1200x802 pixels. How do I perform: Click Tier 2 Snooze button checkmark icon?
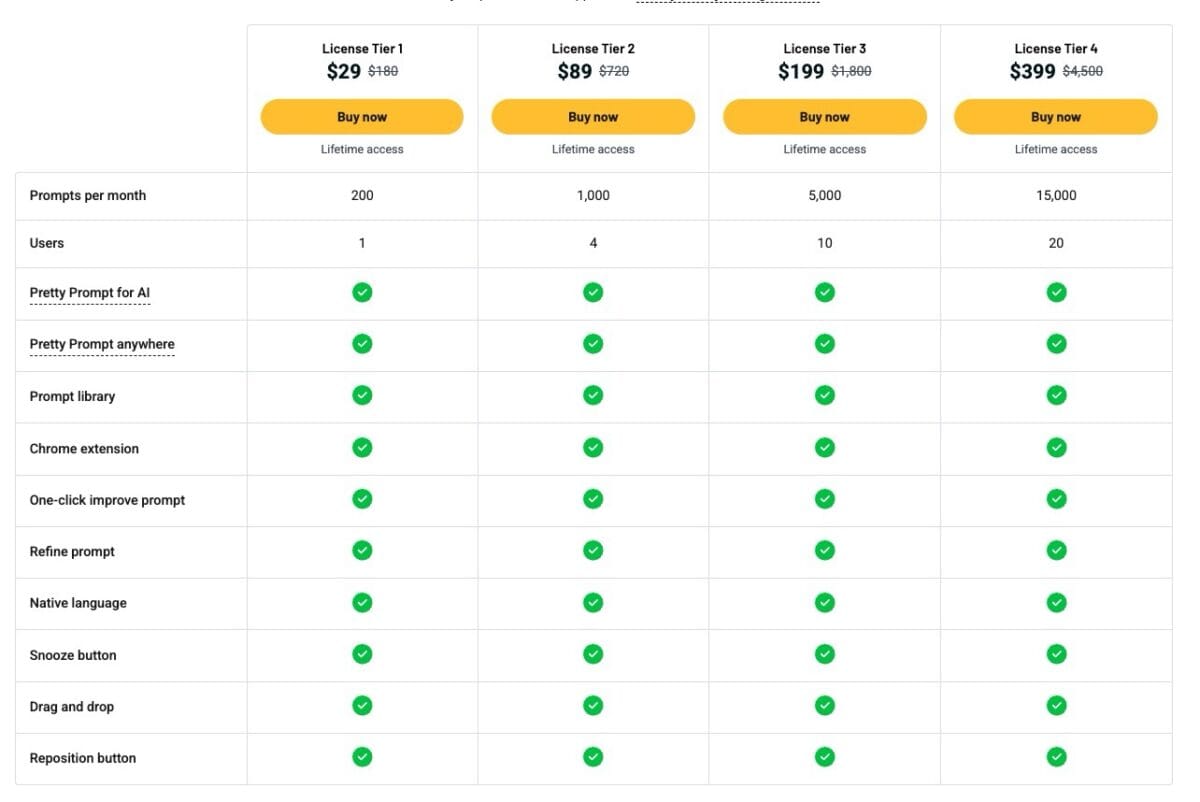[x=593, y=654]
